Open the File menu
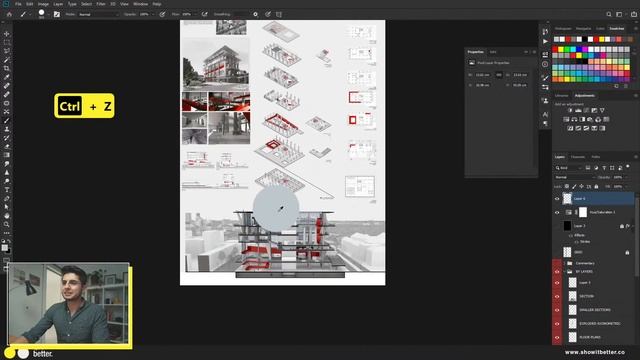 pos(18,4)
